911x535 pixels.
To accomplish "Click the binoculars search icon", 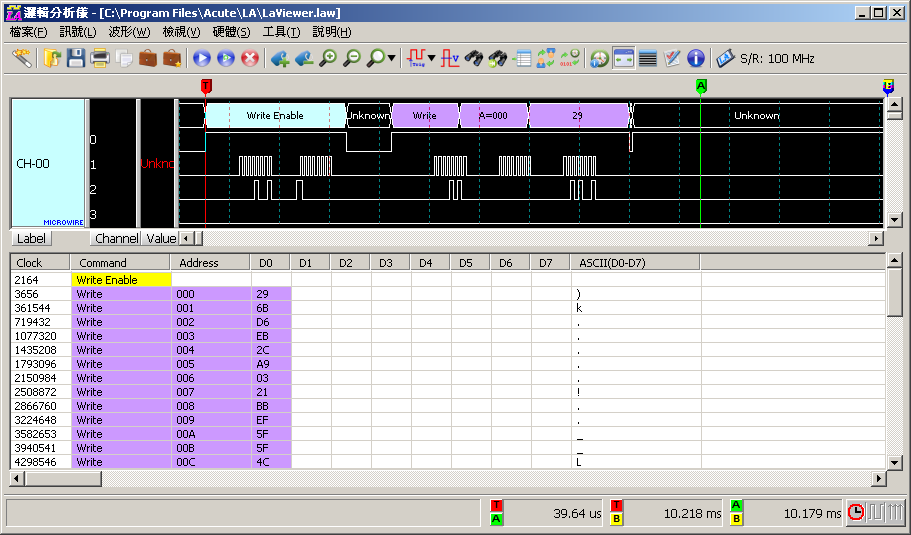I will 474,58.
